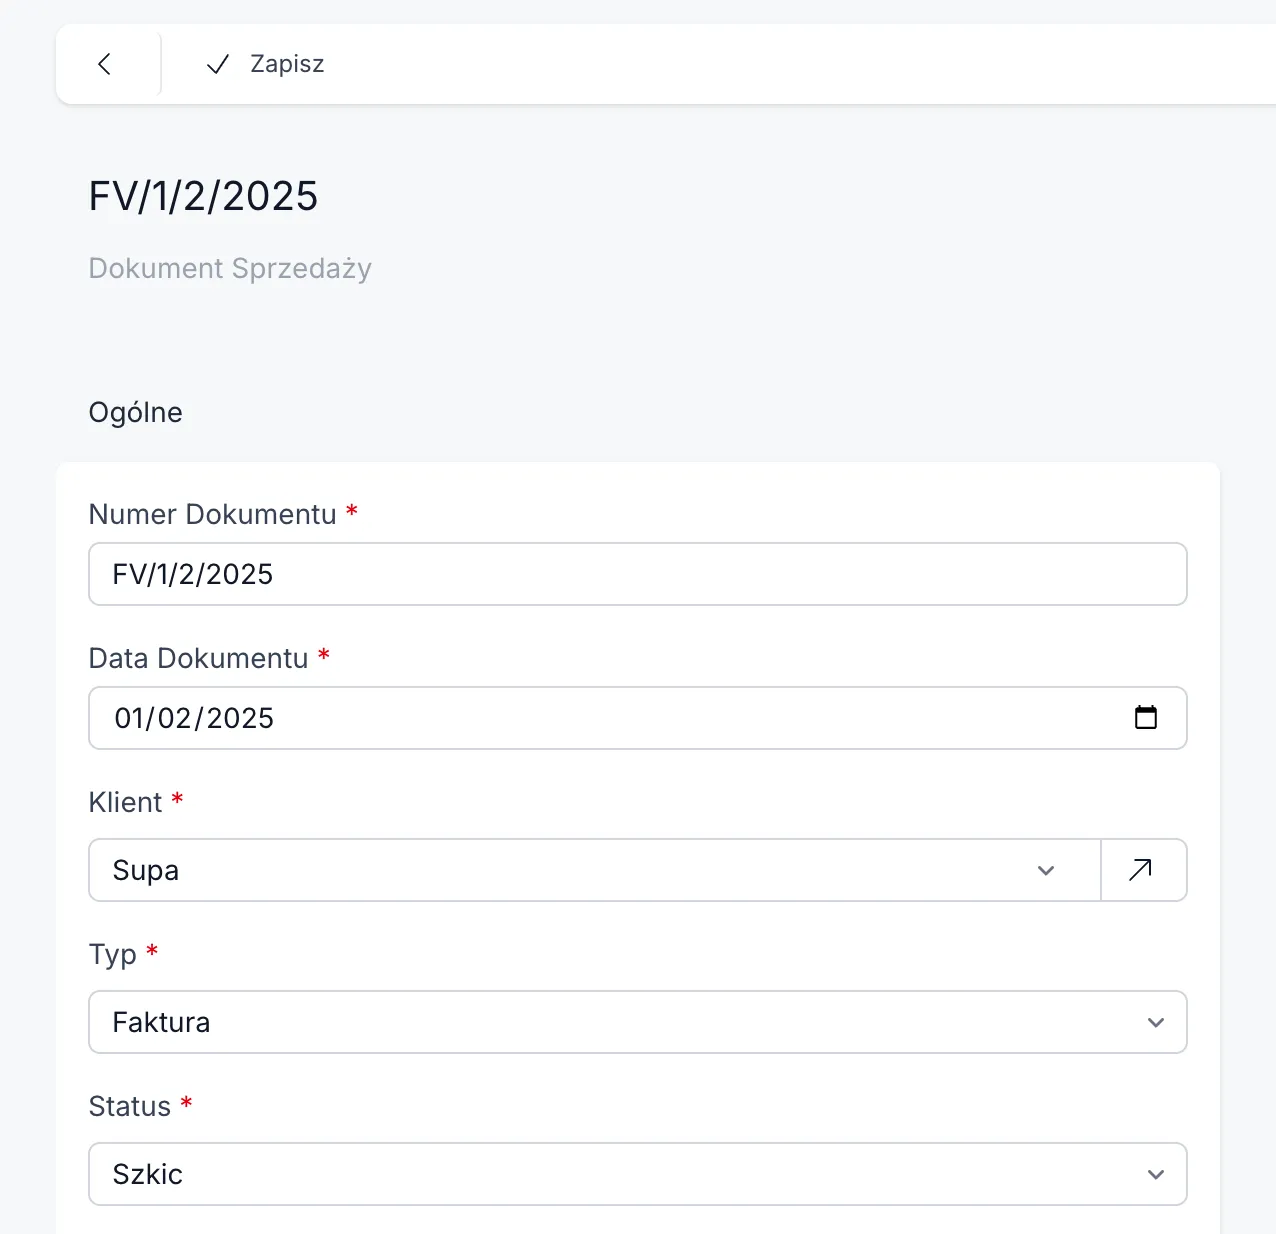Image resolution: width=1276 pixels, height=1234 pixels.
Task: Click the Numer Dokumentu field label
Action: [212, 514]
